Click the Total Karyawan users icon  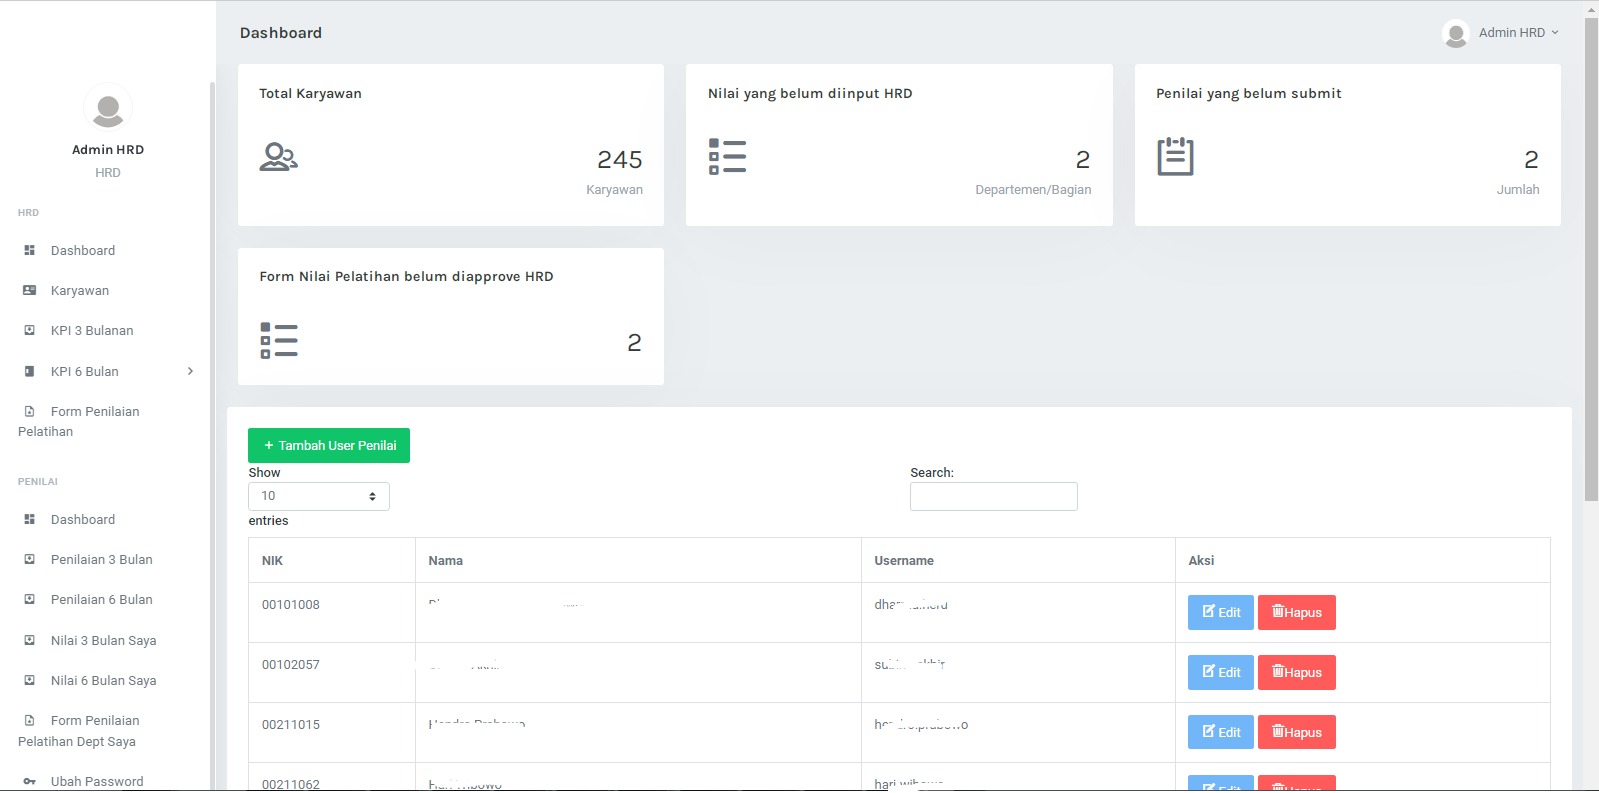pos(278,157)
